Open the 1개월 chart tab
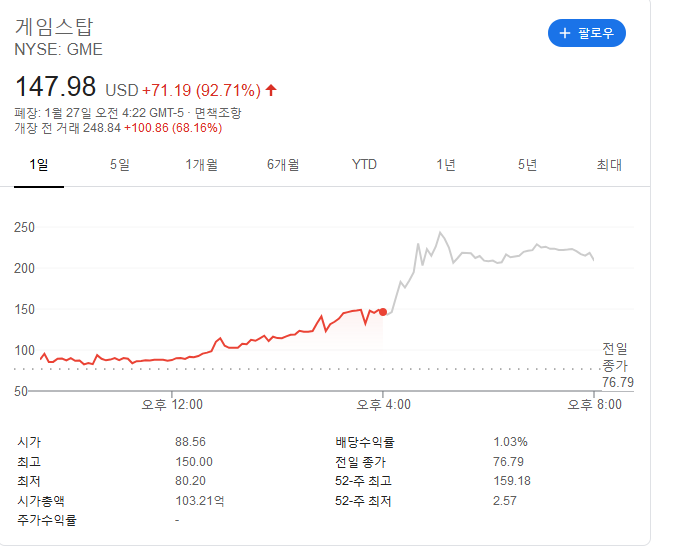690x550 pixels. pos(201,165)
